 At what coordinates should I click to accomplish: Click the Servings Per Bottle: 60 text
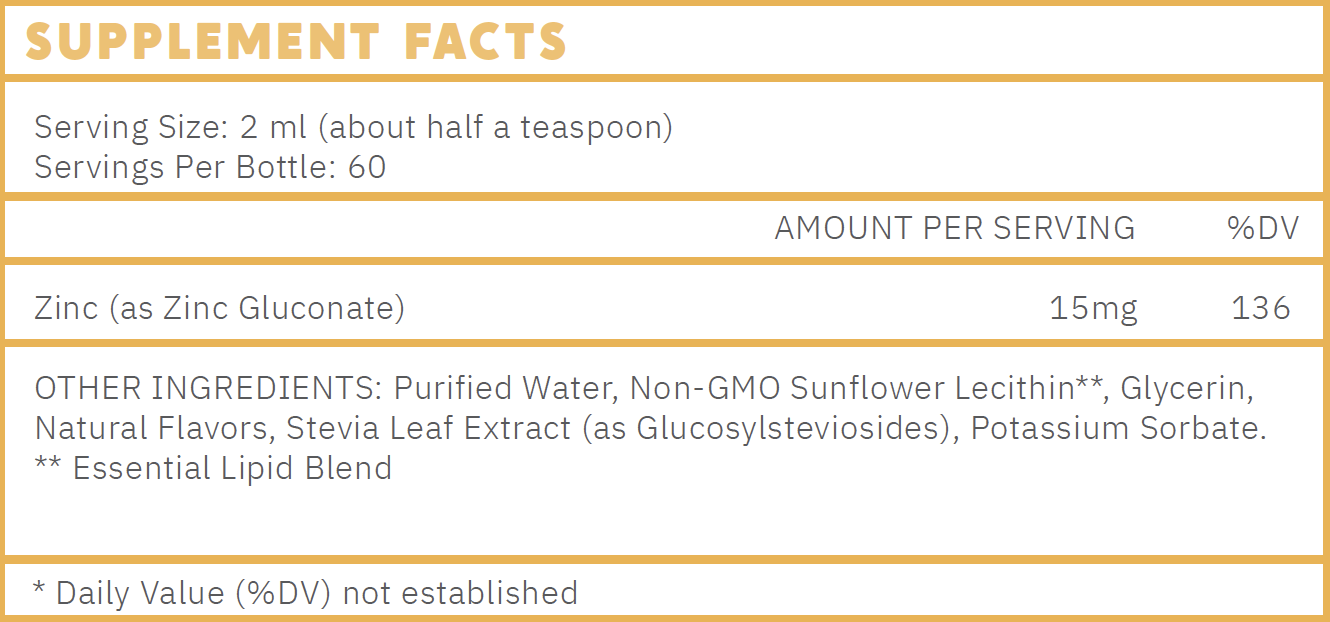210,167
